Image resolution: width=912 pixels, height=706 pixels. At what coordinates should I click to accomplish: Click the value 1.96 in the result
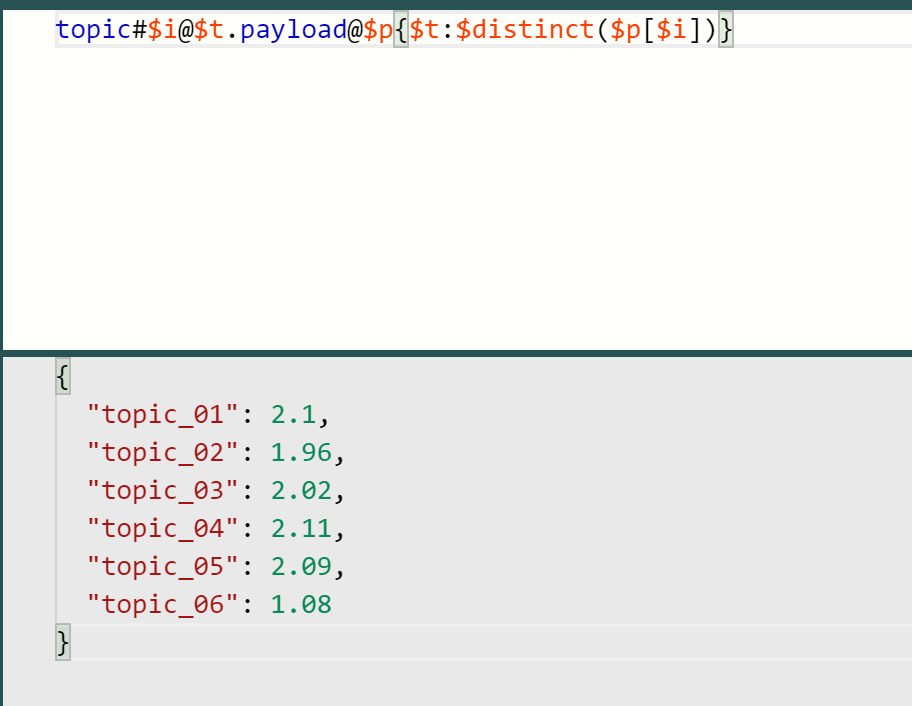tap(301, 452)
